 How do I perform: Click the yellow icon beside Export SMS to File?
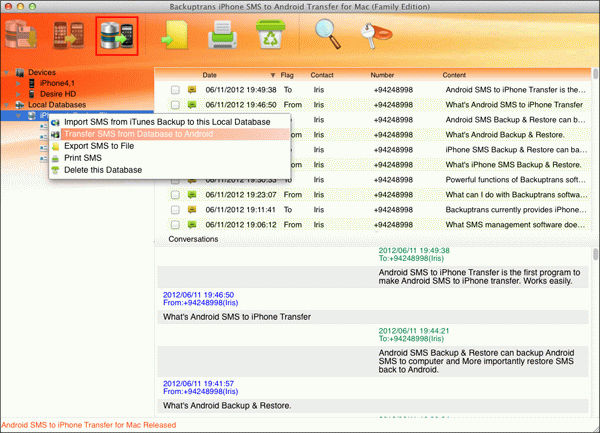click(x=55, y=146)
